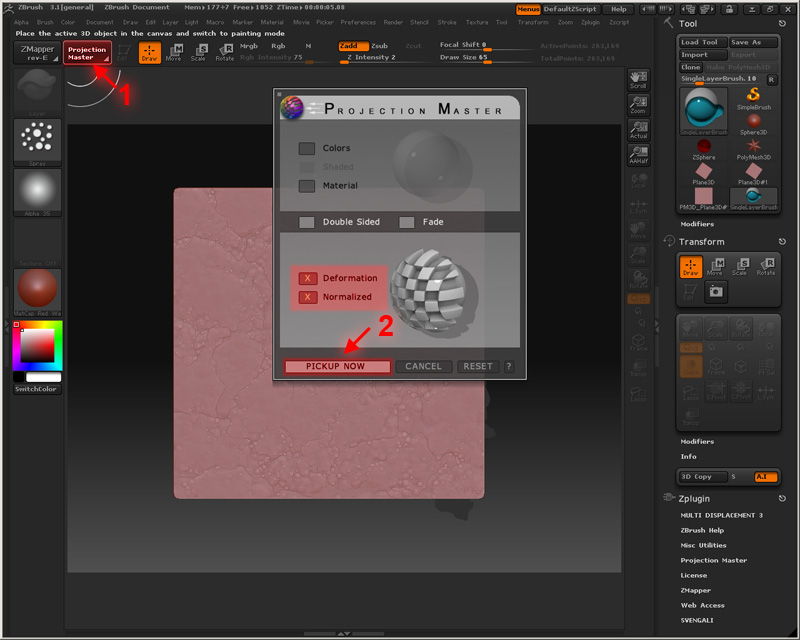Enable the Double Sided checkbox
800x640 pixels.
(307, 222)
